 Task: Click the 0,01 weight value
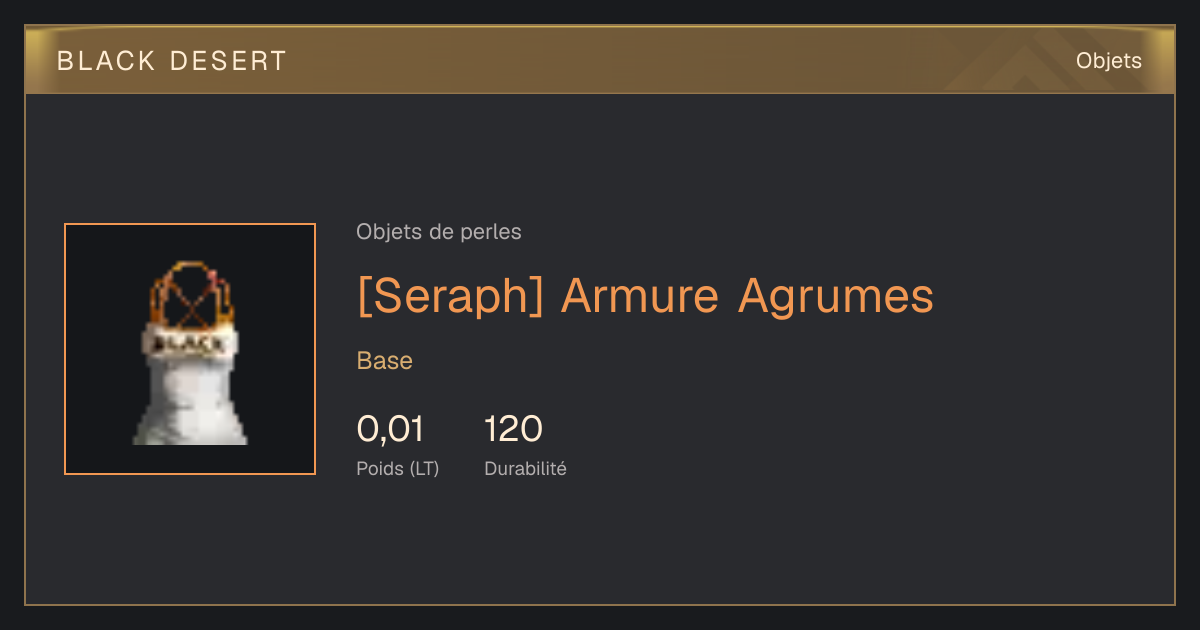click(x=390, y=429)
